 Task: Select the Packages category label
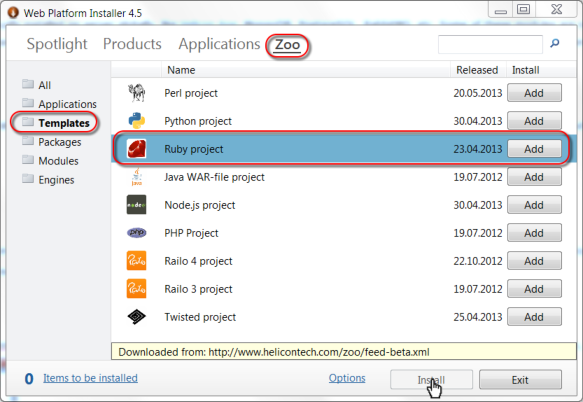(59, 142)
